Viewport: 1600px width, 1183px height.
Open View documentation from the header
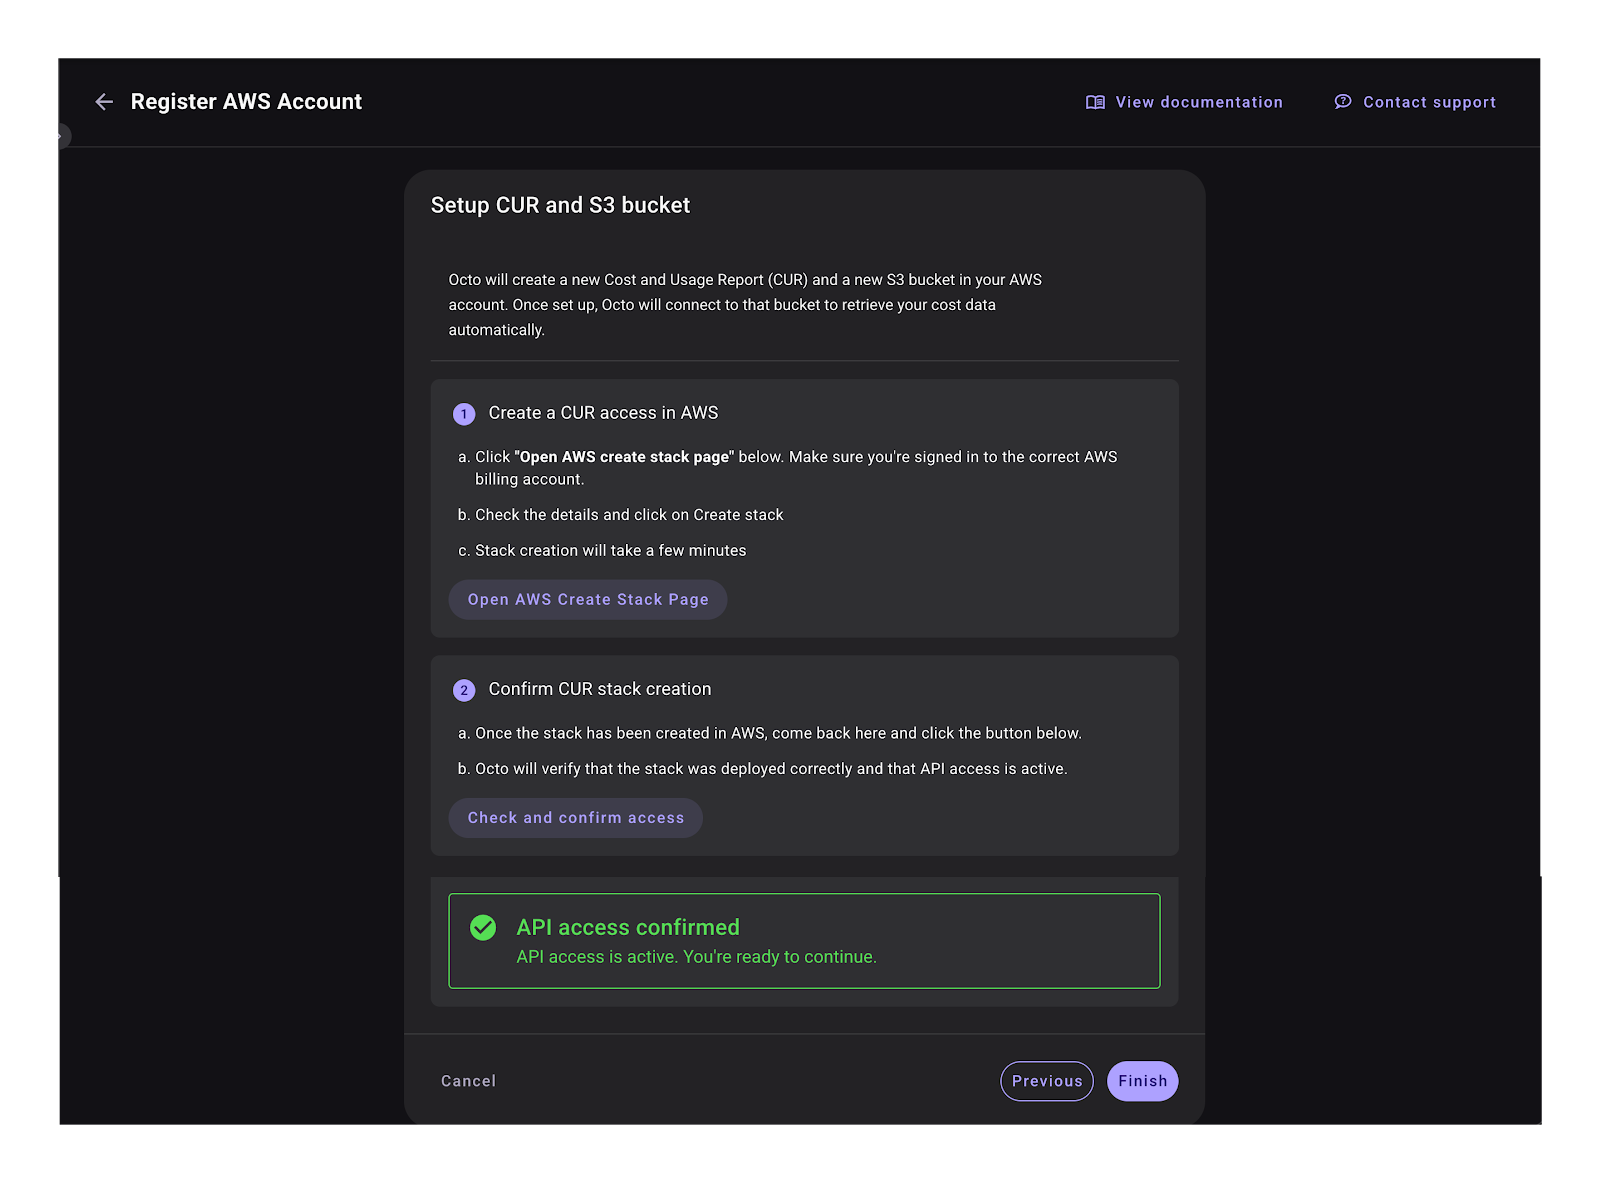(x=1198, y=101)
